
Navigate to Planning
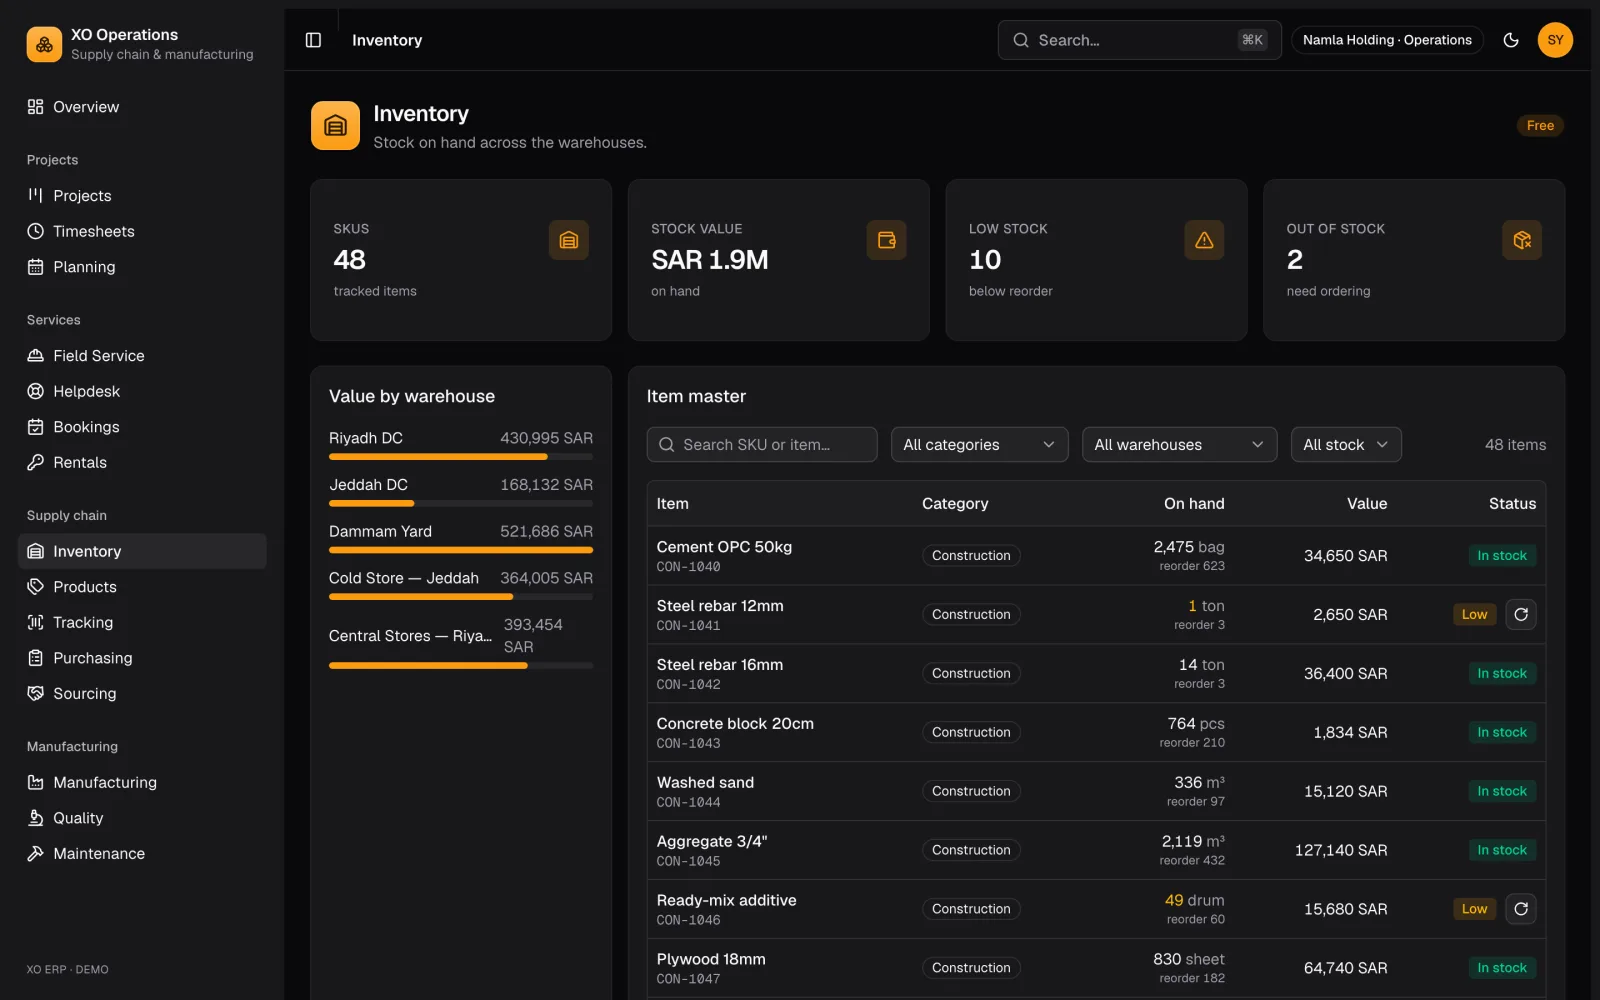point(142,267)
